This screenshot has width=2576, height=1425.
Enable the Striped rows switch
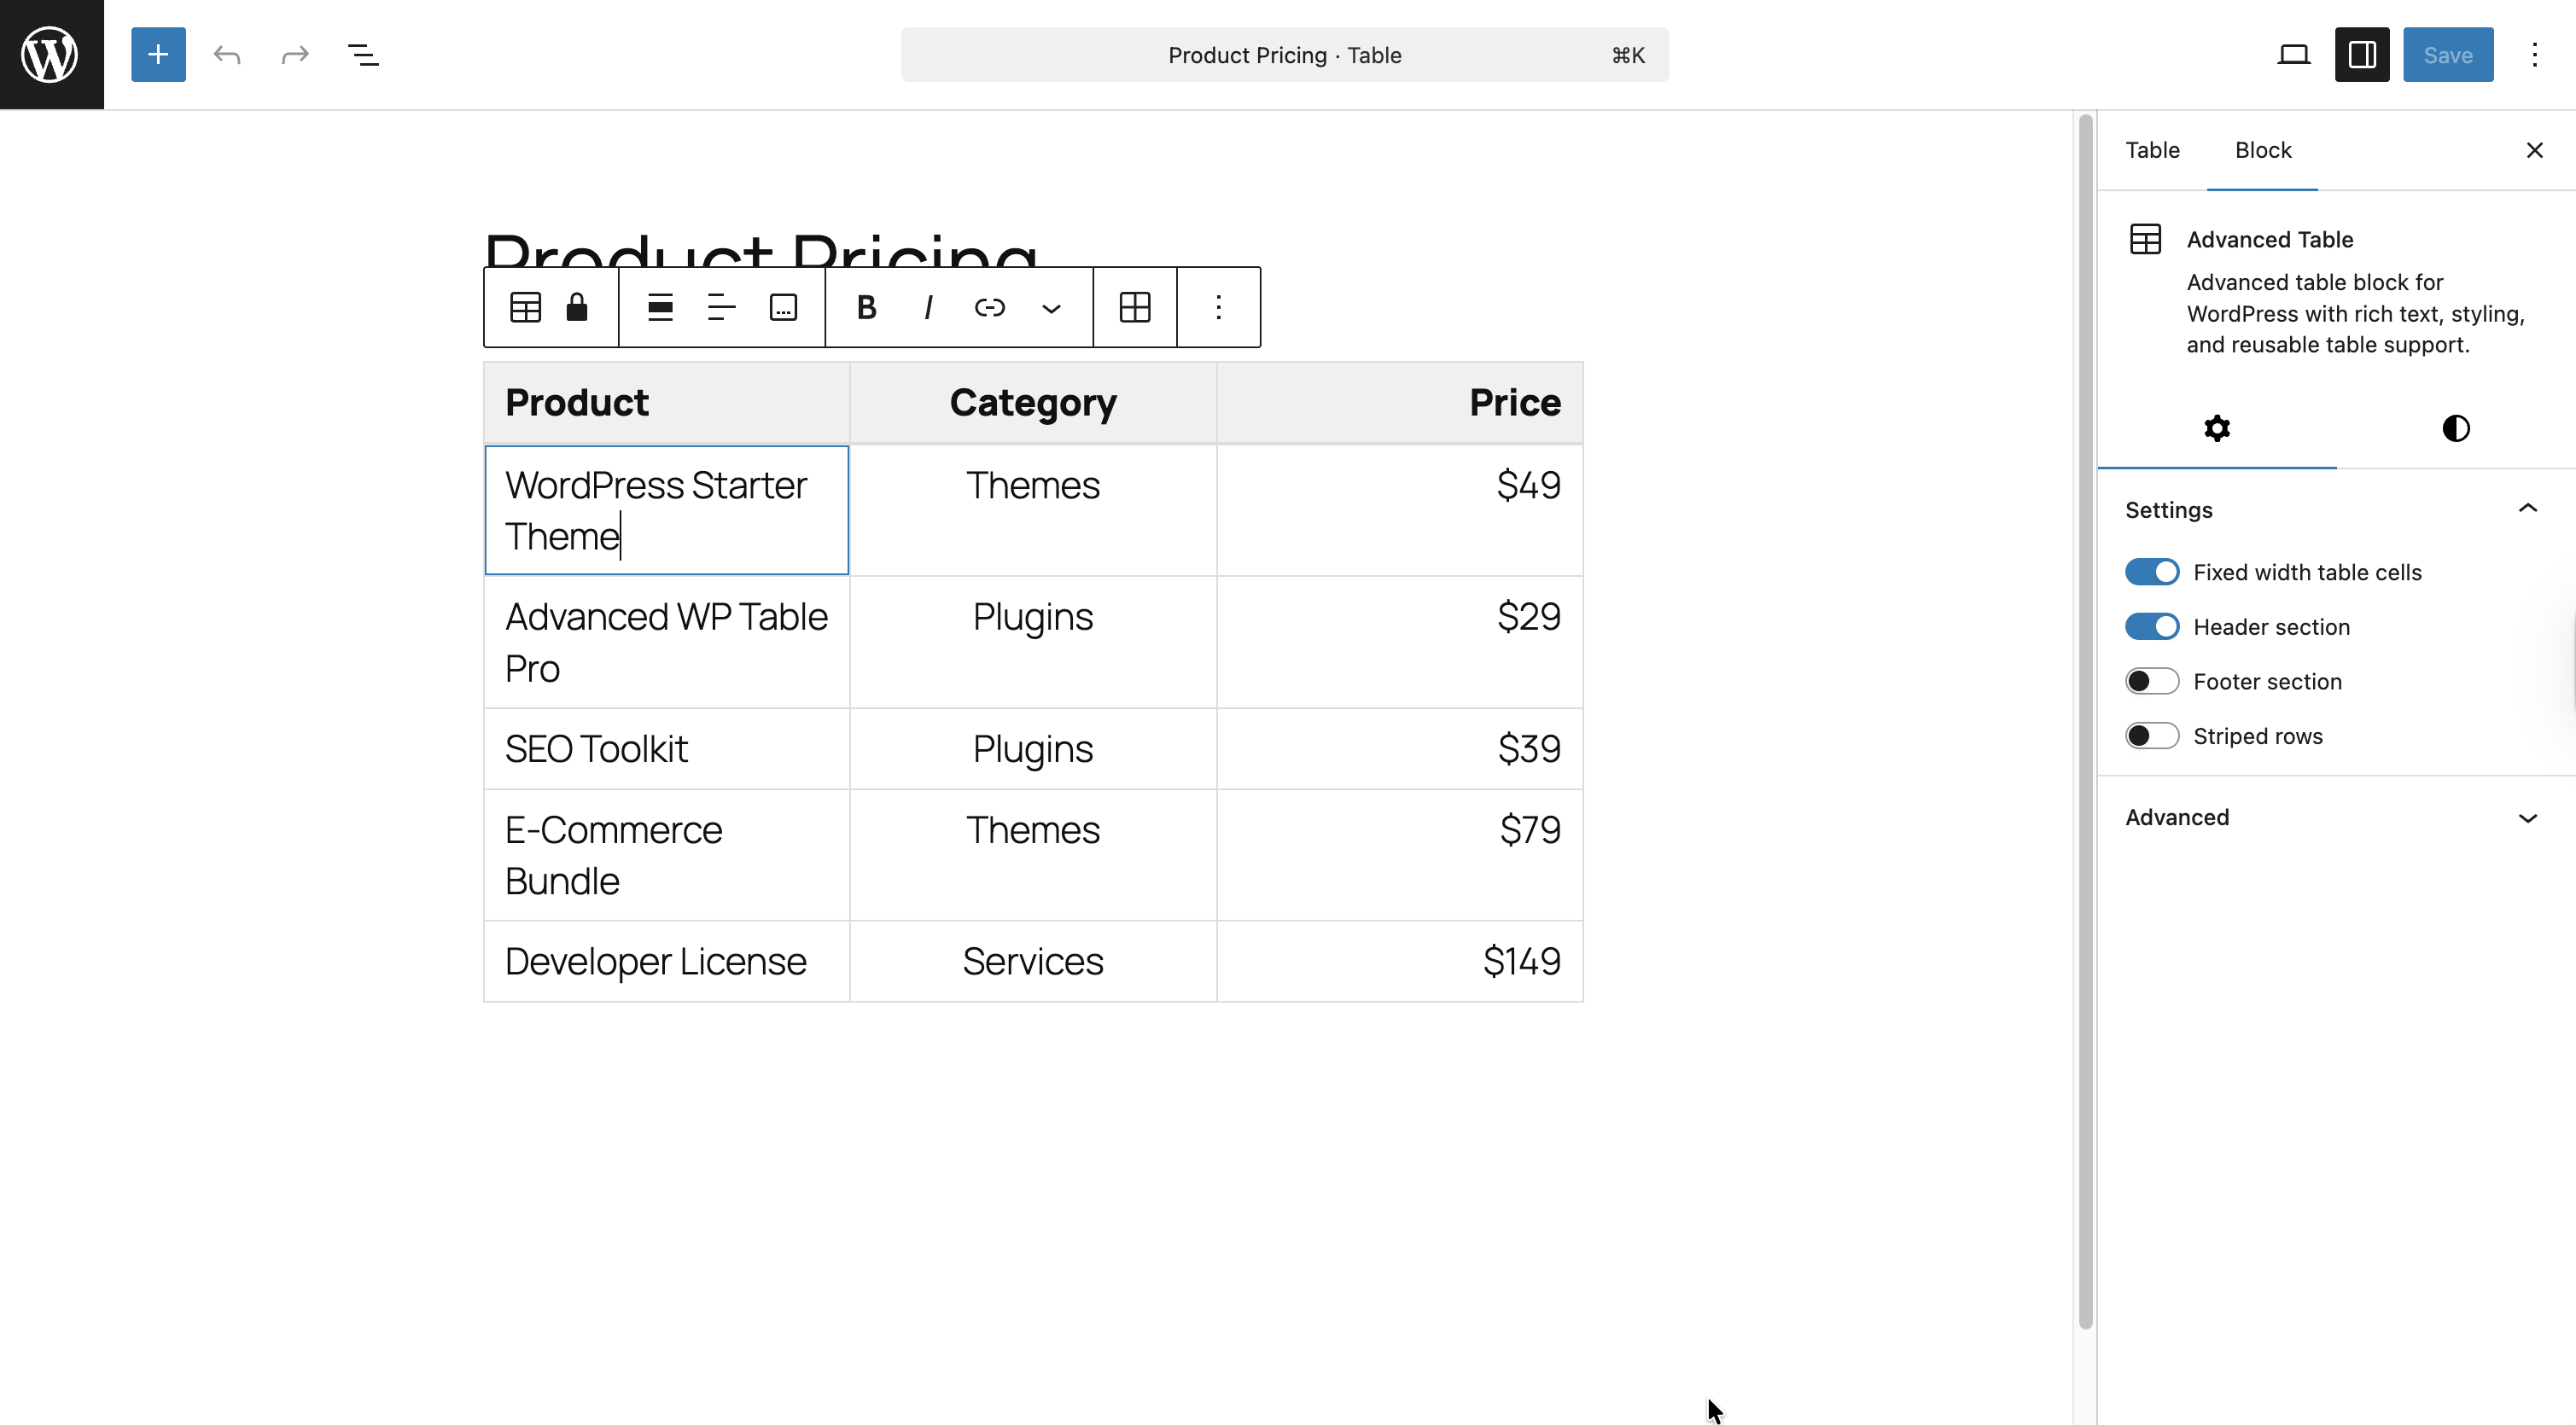pyautogui.click(x=2152, y=736)
